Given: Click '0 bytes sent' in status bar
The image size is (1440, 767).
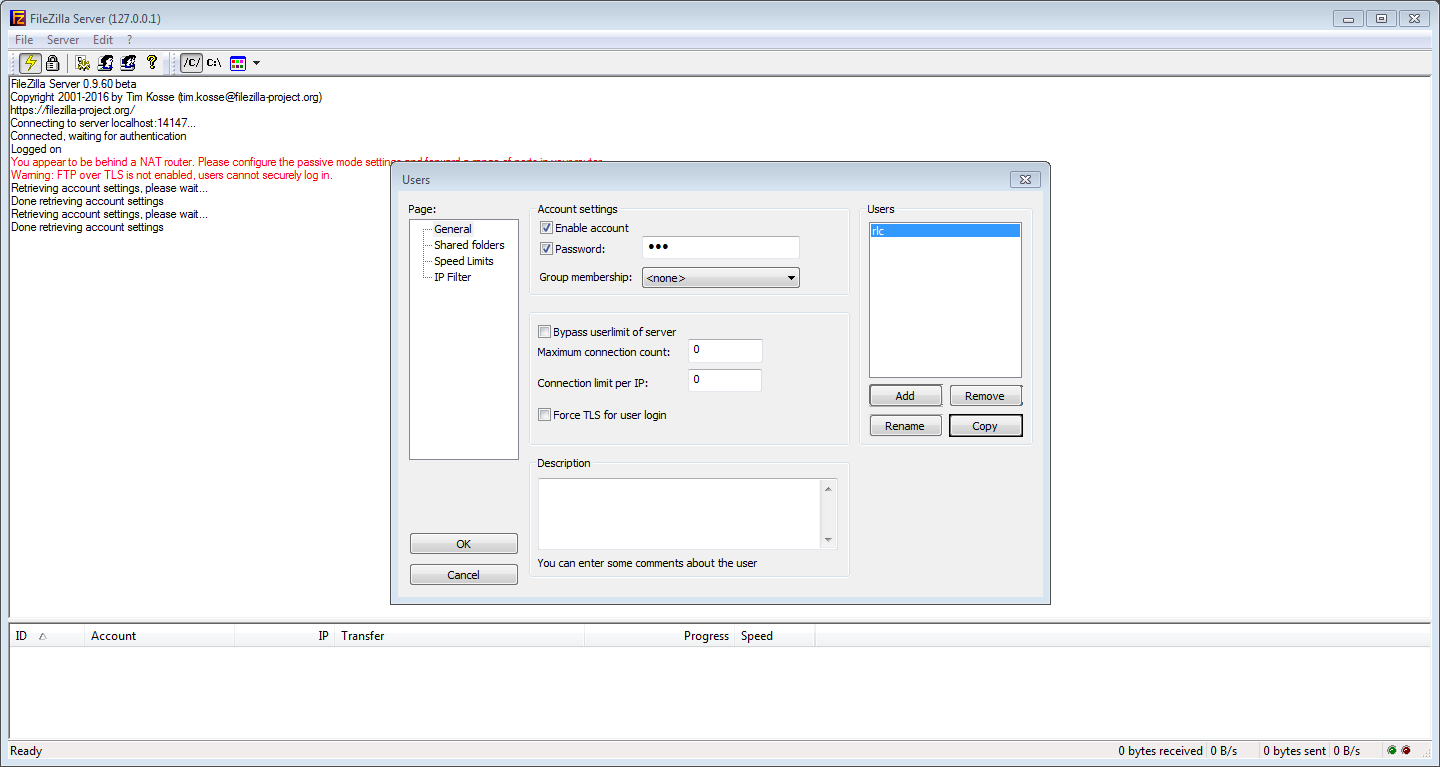Looking at the screenshot, I should 1294,751.
